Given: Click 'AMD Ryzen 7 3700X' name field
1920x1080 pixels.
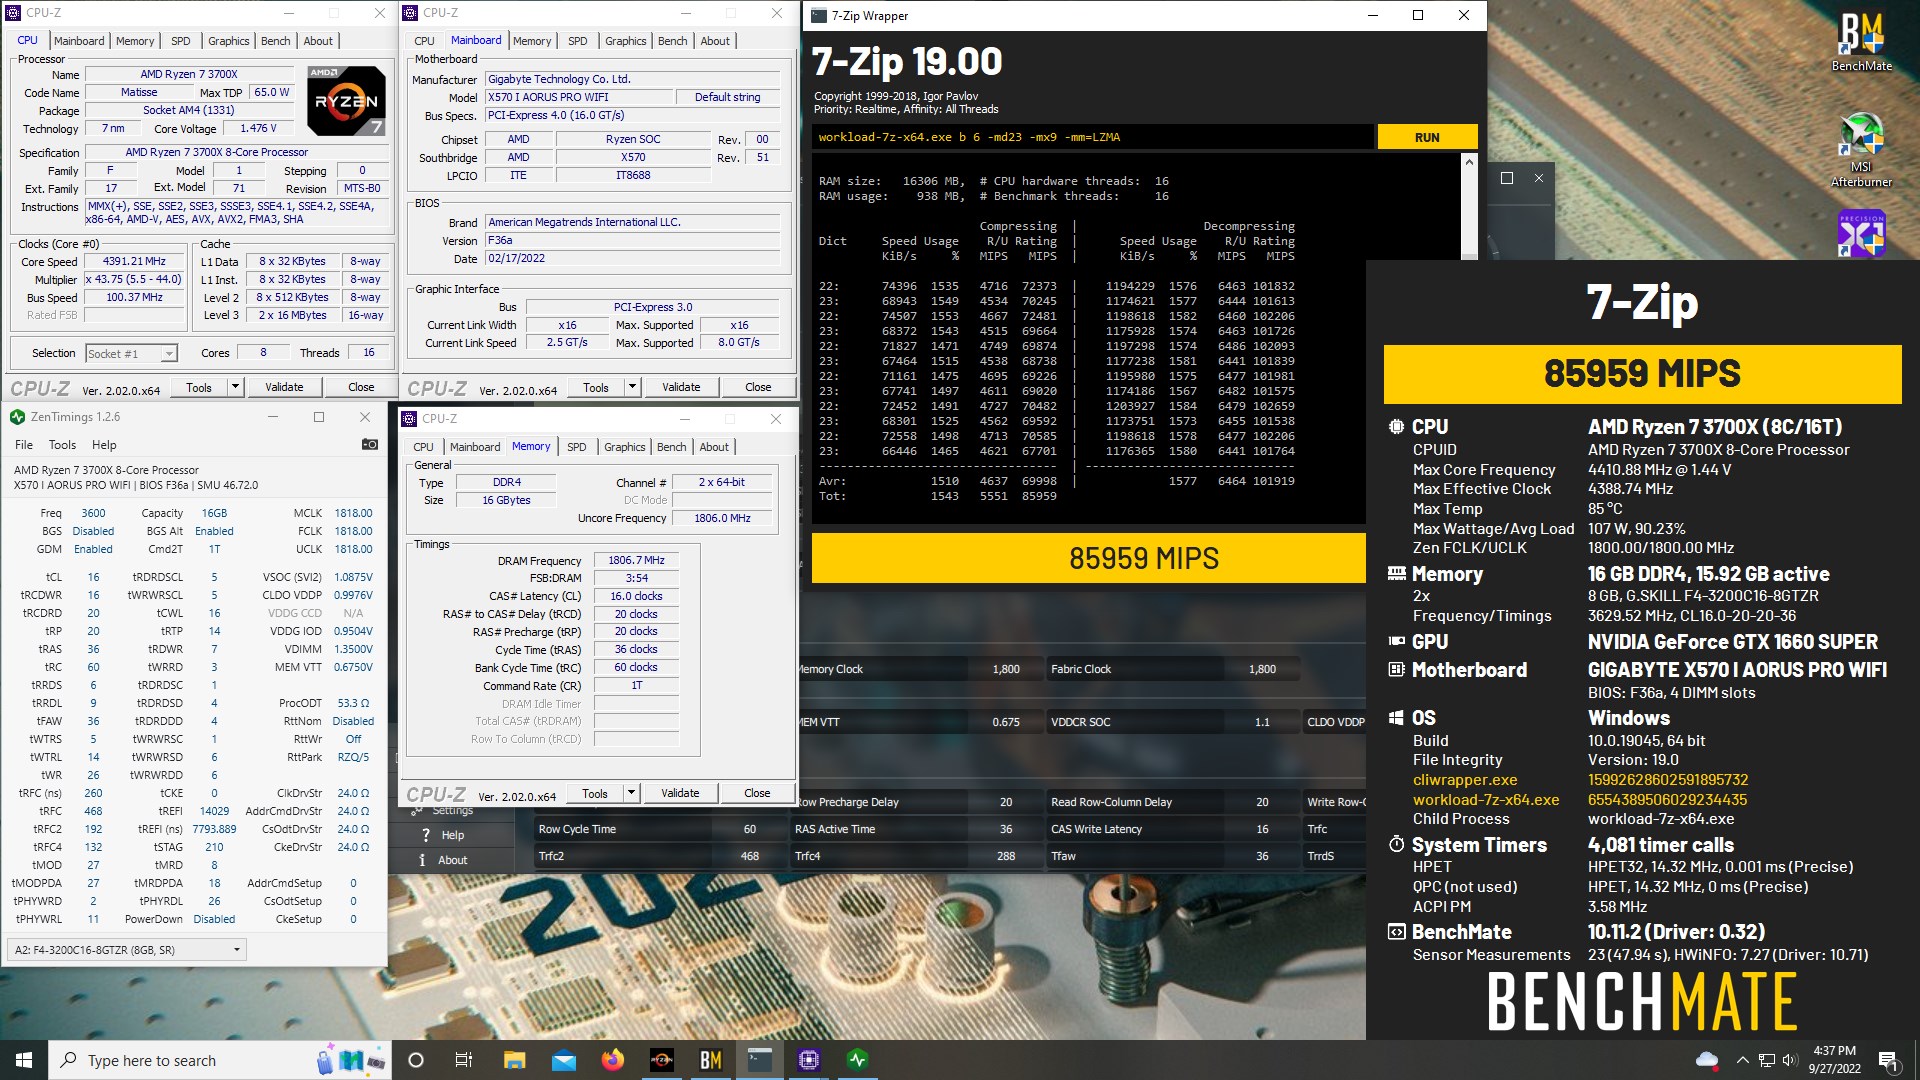Looking at the screenshot, I should tap(189, 74).
